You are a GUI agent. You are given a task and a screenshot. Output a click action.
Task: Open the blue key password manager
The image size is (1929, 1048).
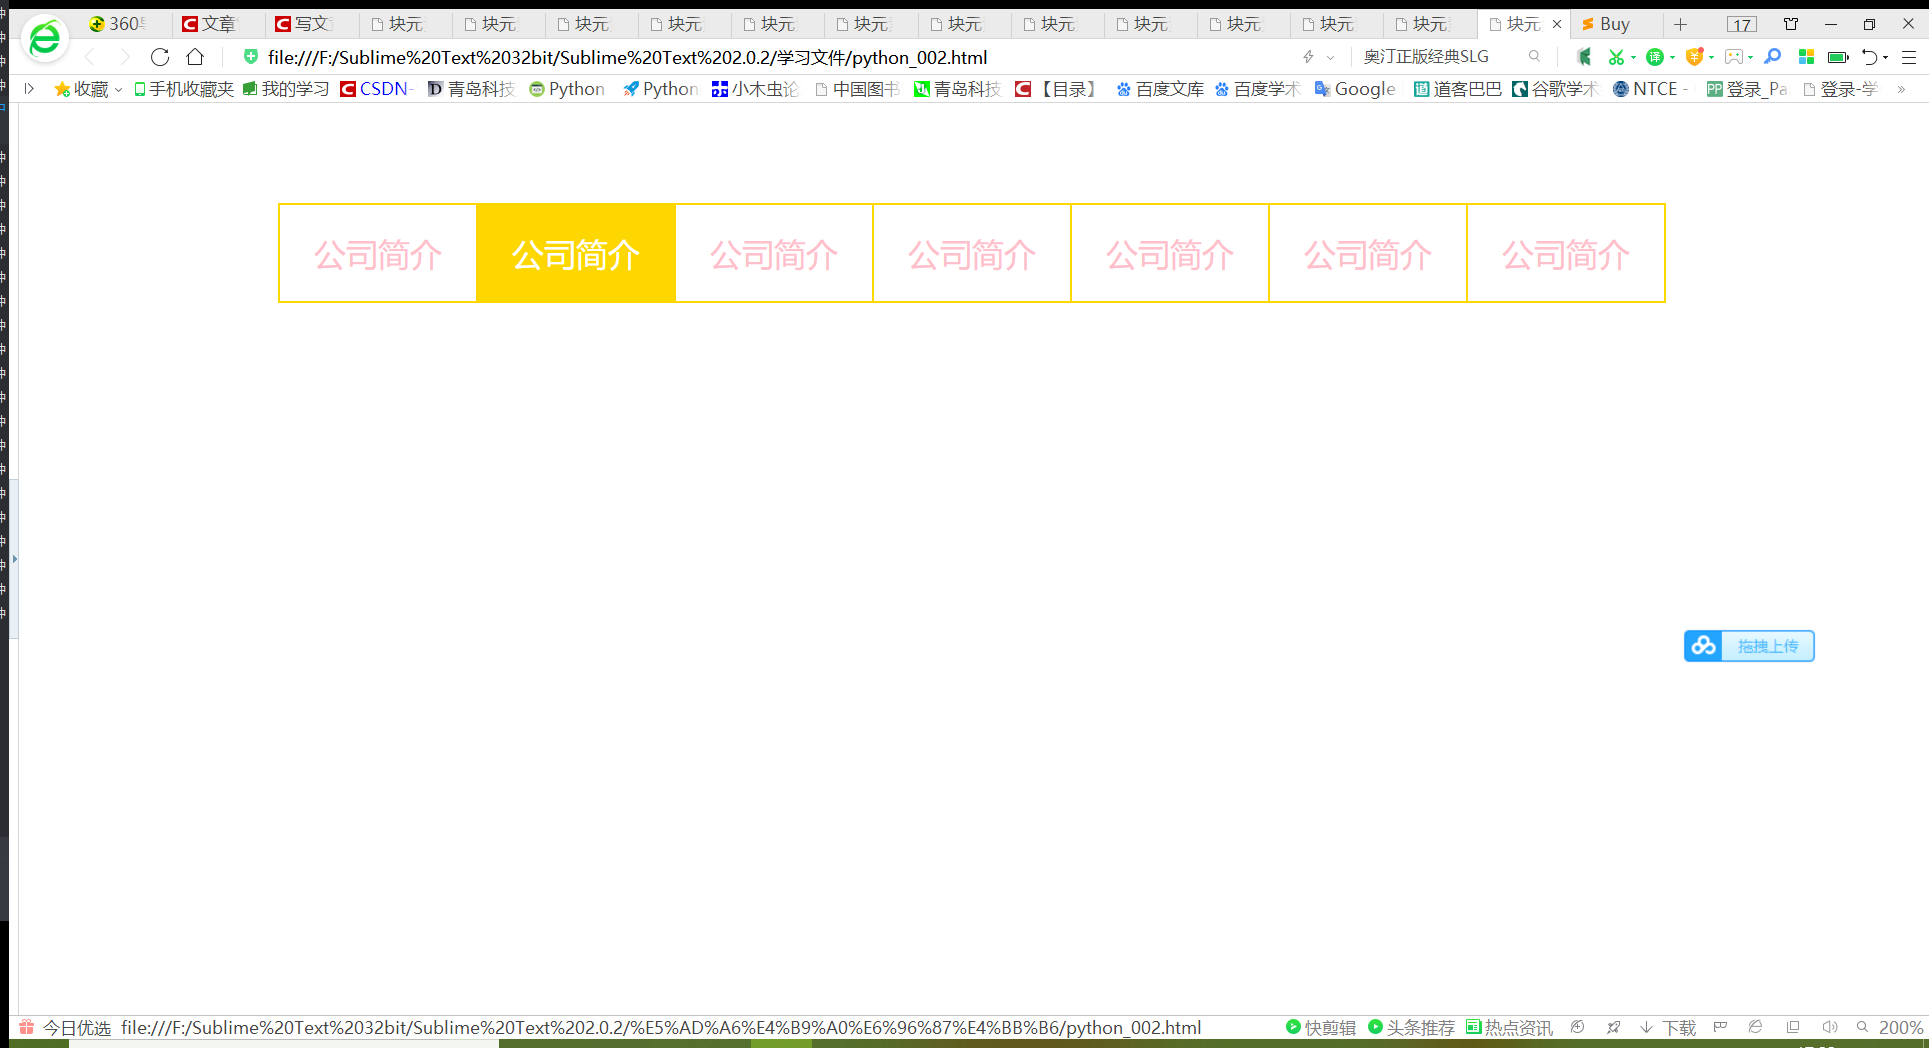pos(1773,57)
